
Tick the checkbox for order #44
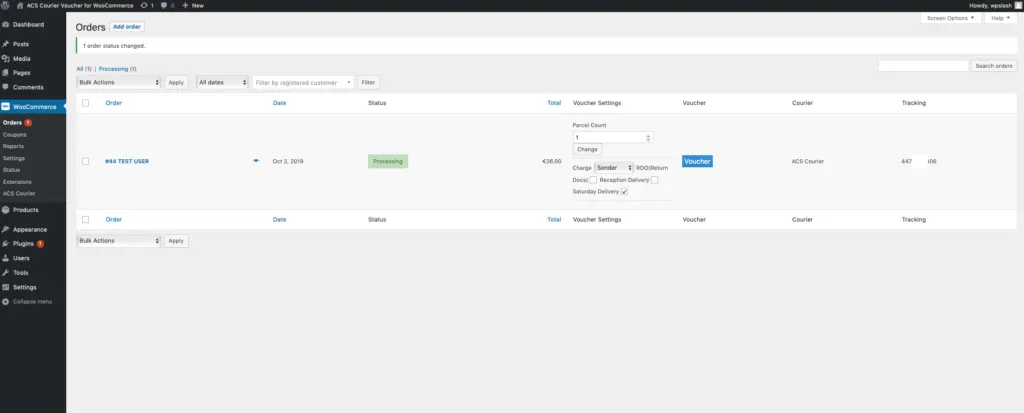[86, 161]
